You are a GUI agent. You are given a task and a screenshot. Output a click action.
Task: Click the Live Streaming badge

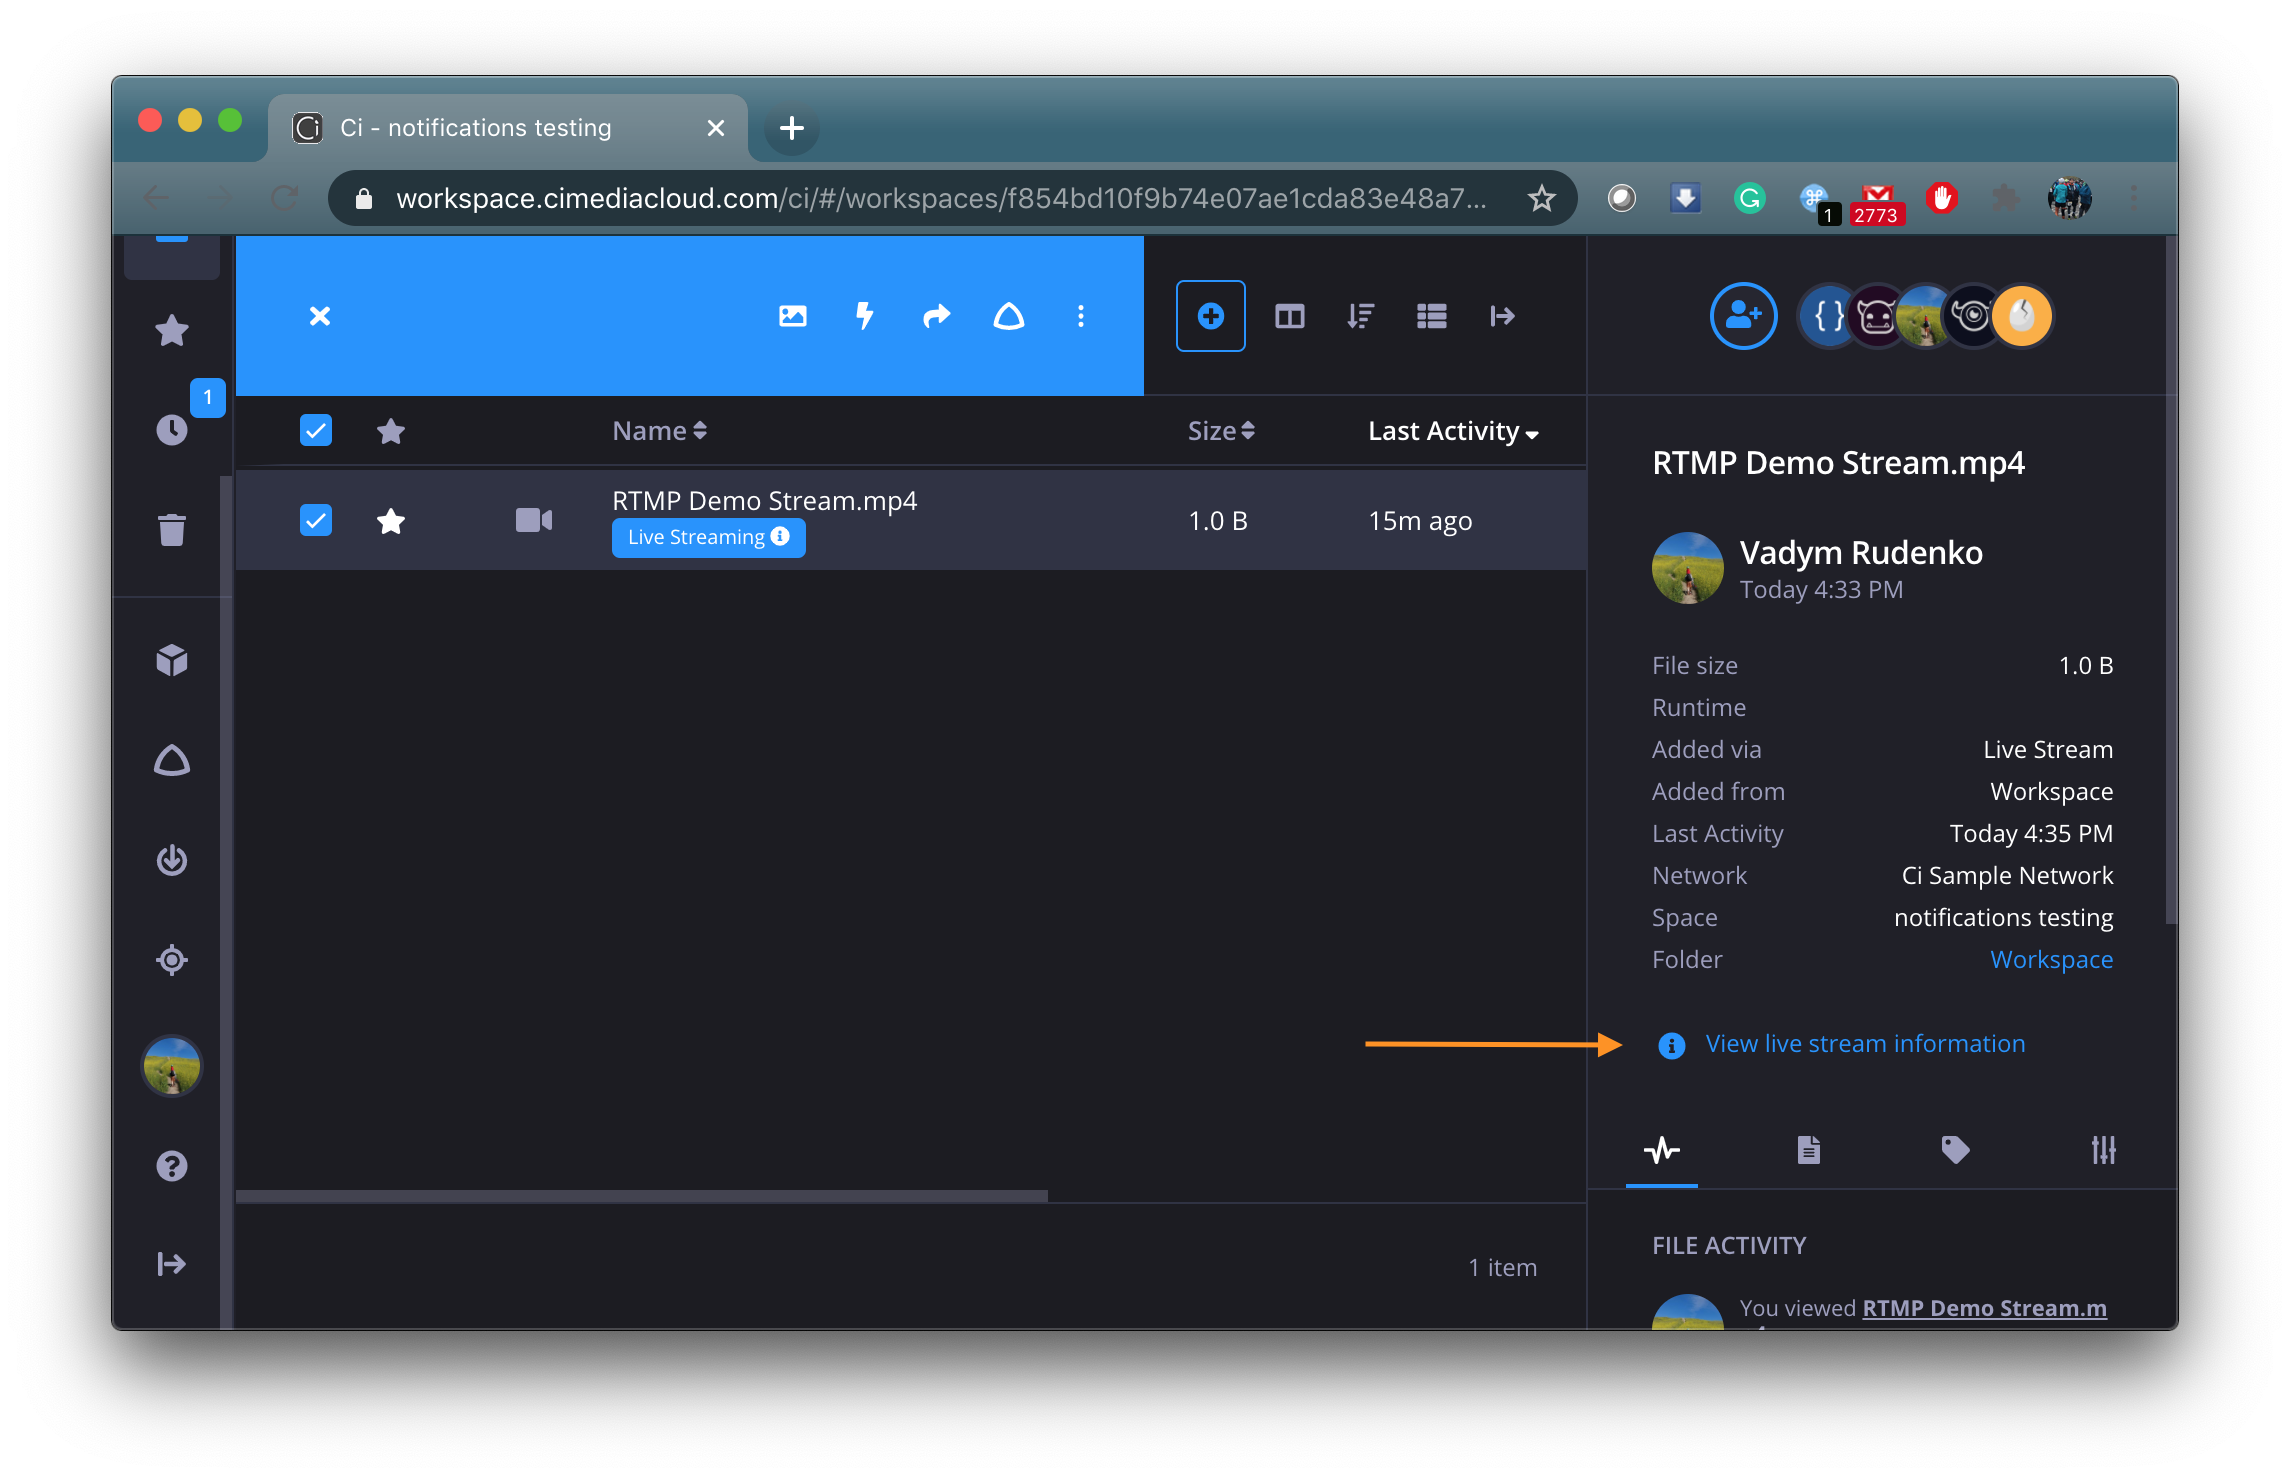point(709,537)
